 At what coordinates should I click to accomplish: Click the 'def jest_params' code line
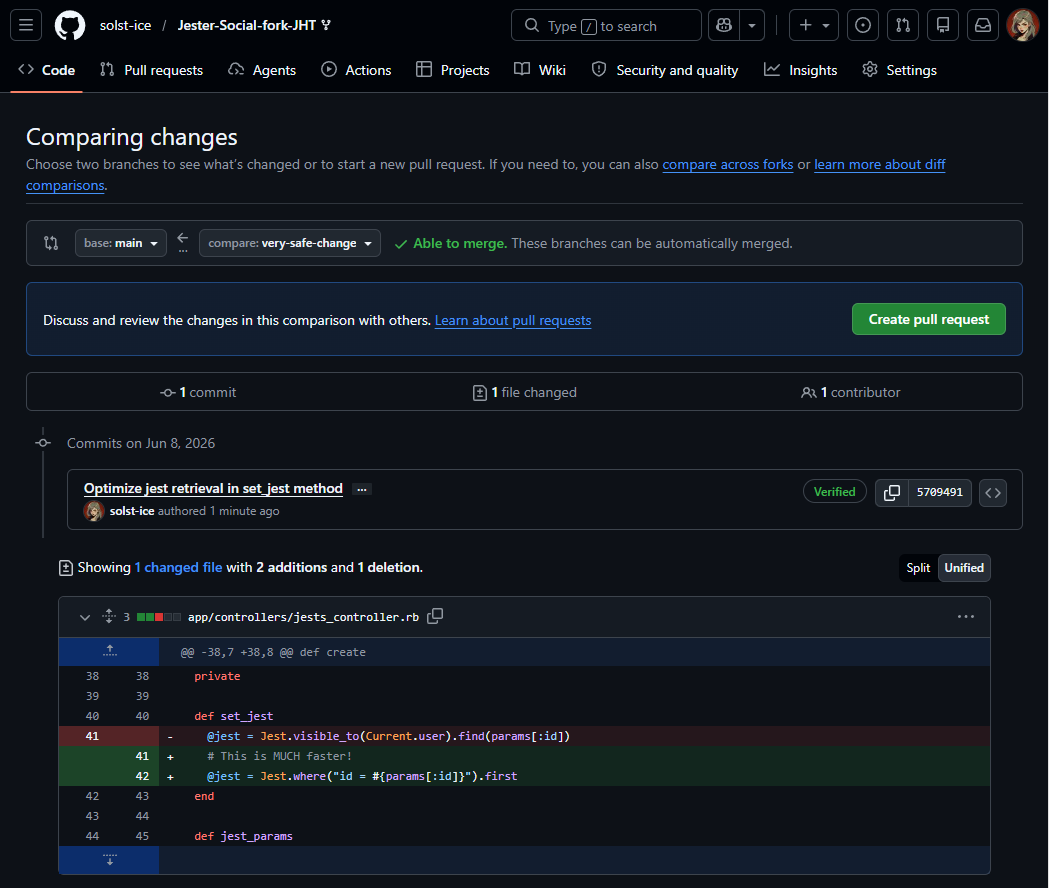(244, 836)
